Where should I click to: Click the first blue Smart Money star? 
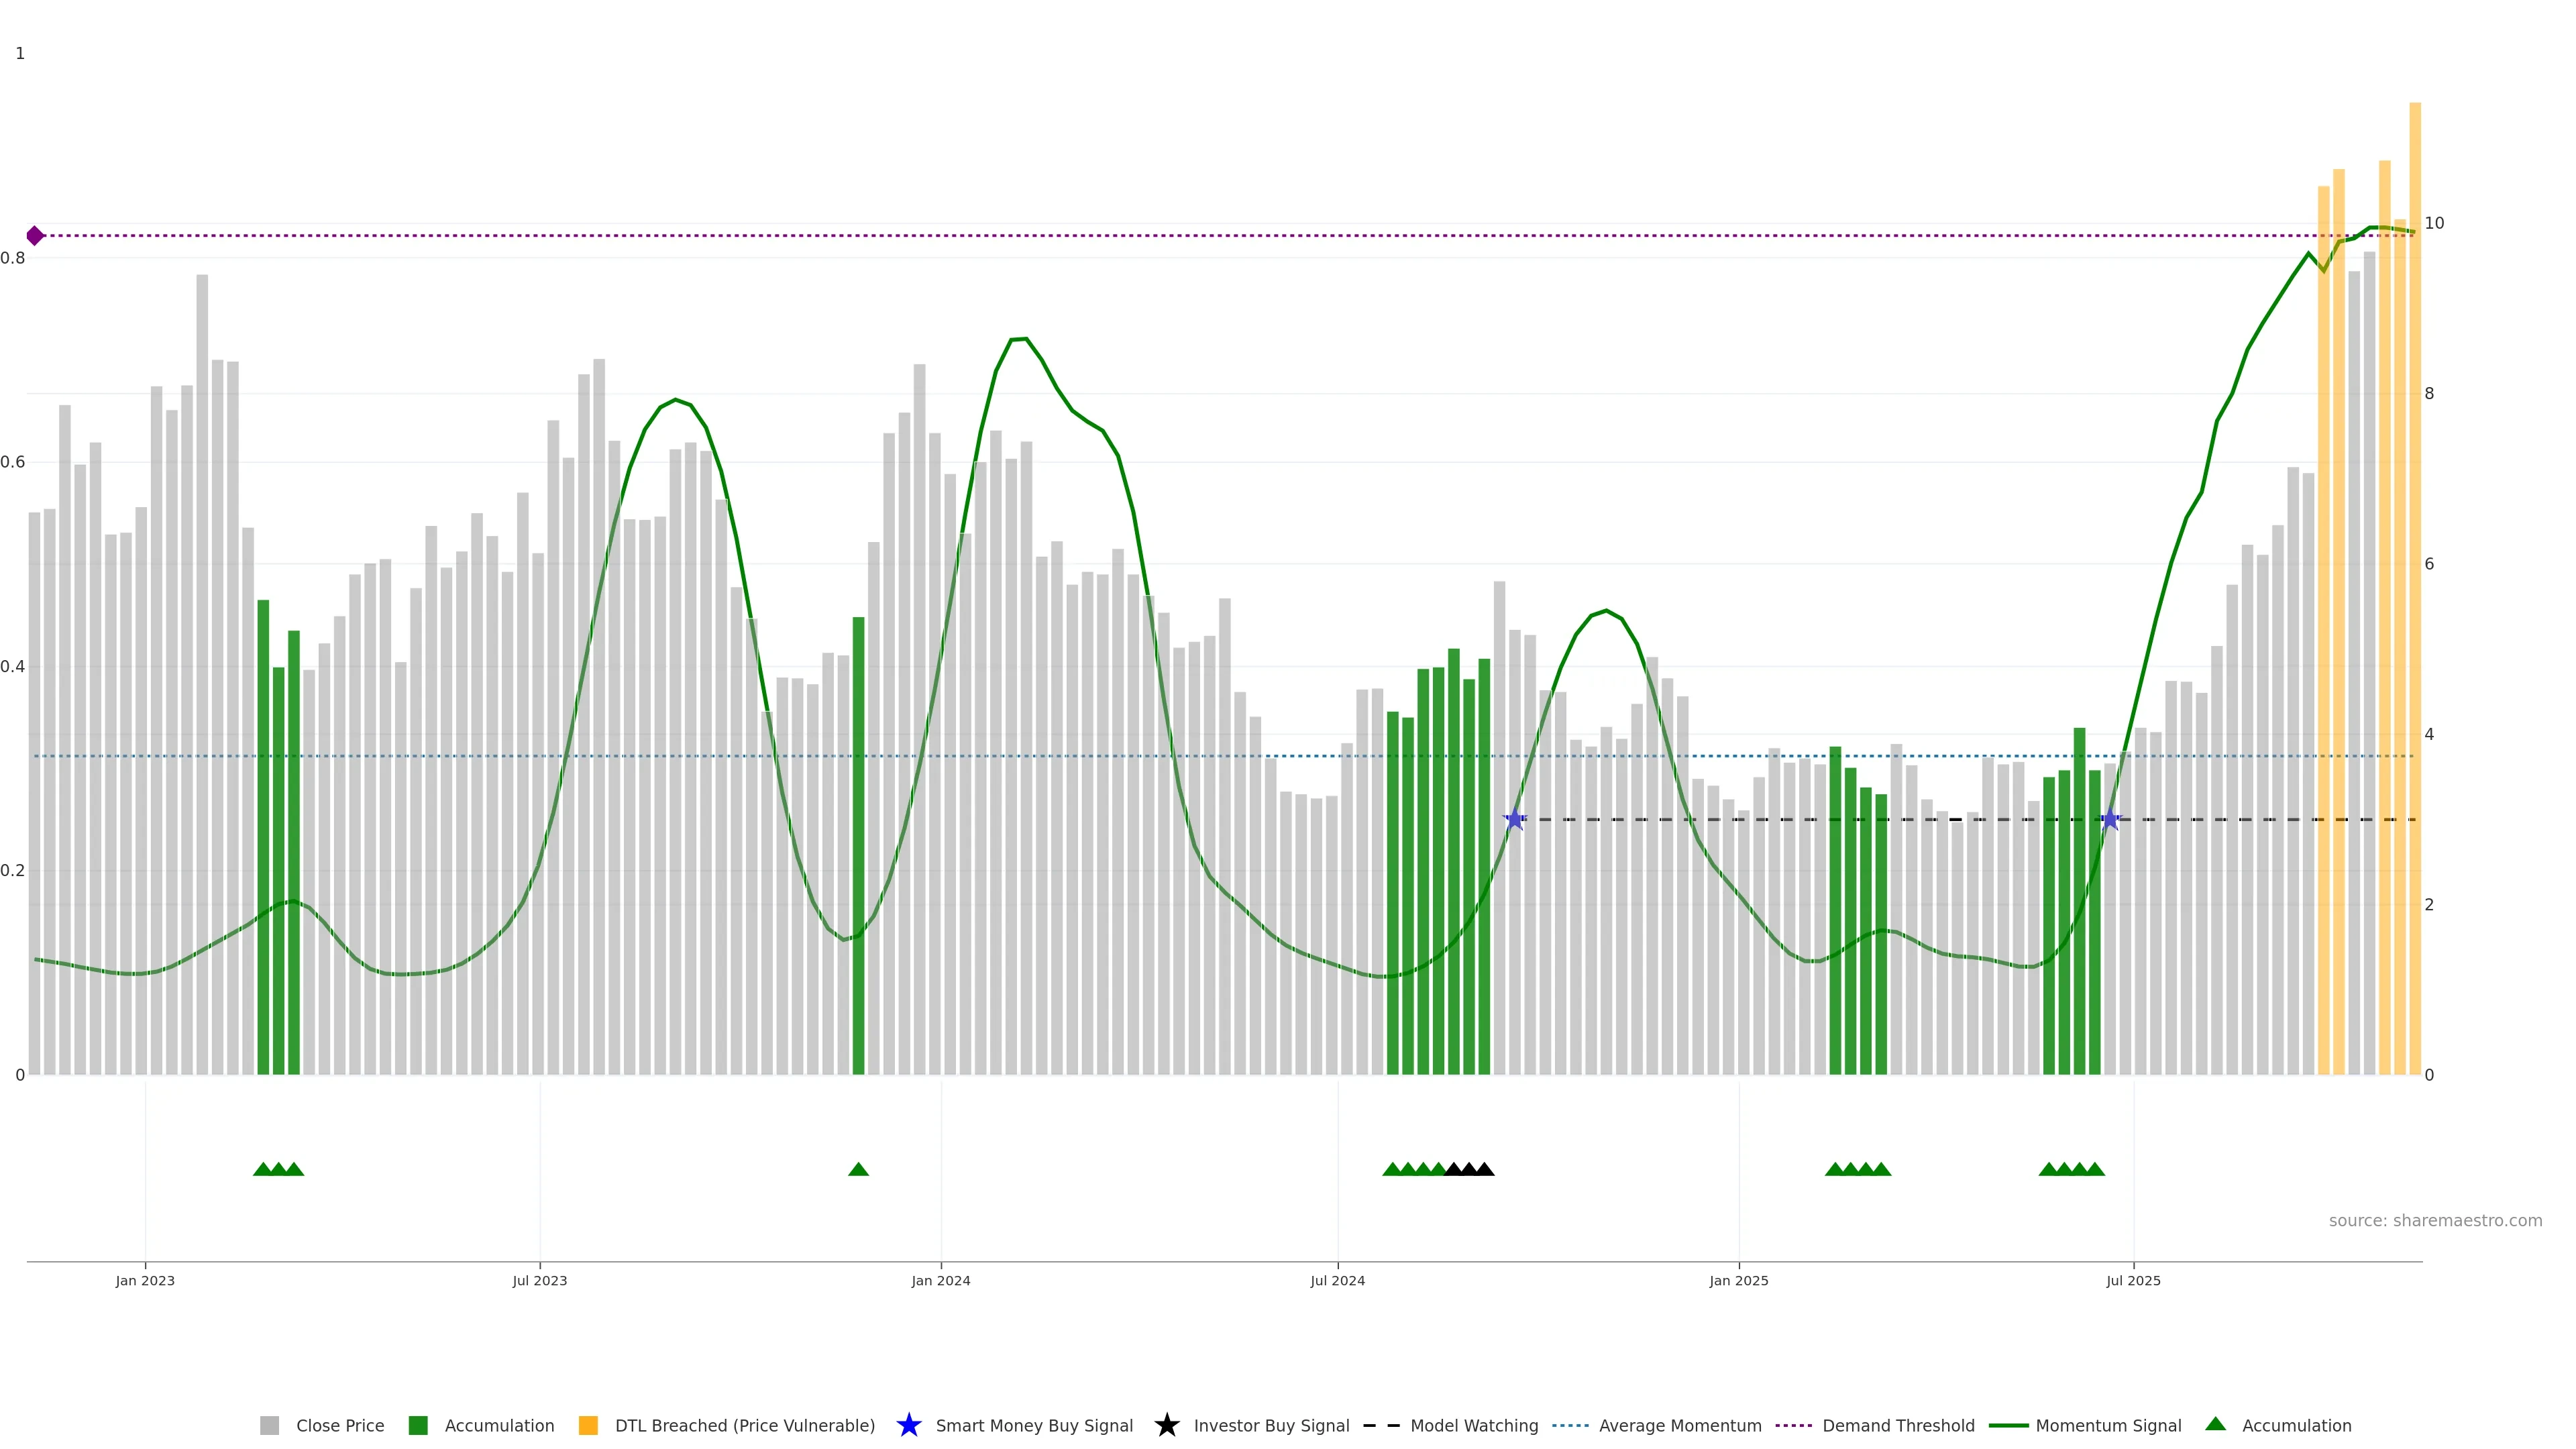click(1514, 820)
